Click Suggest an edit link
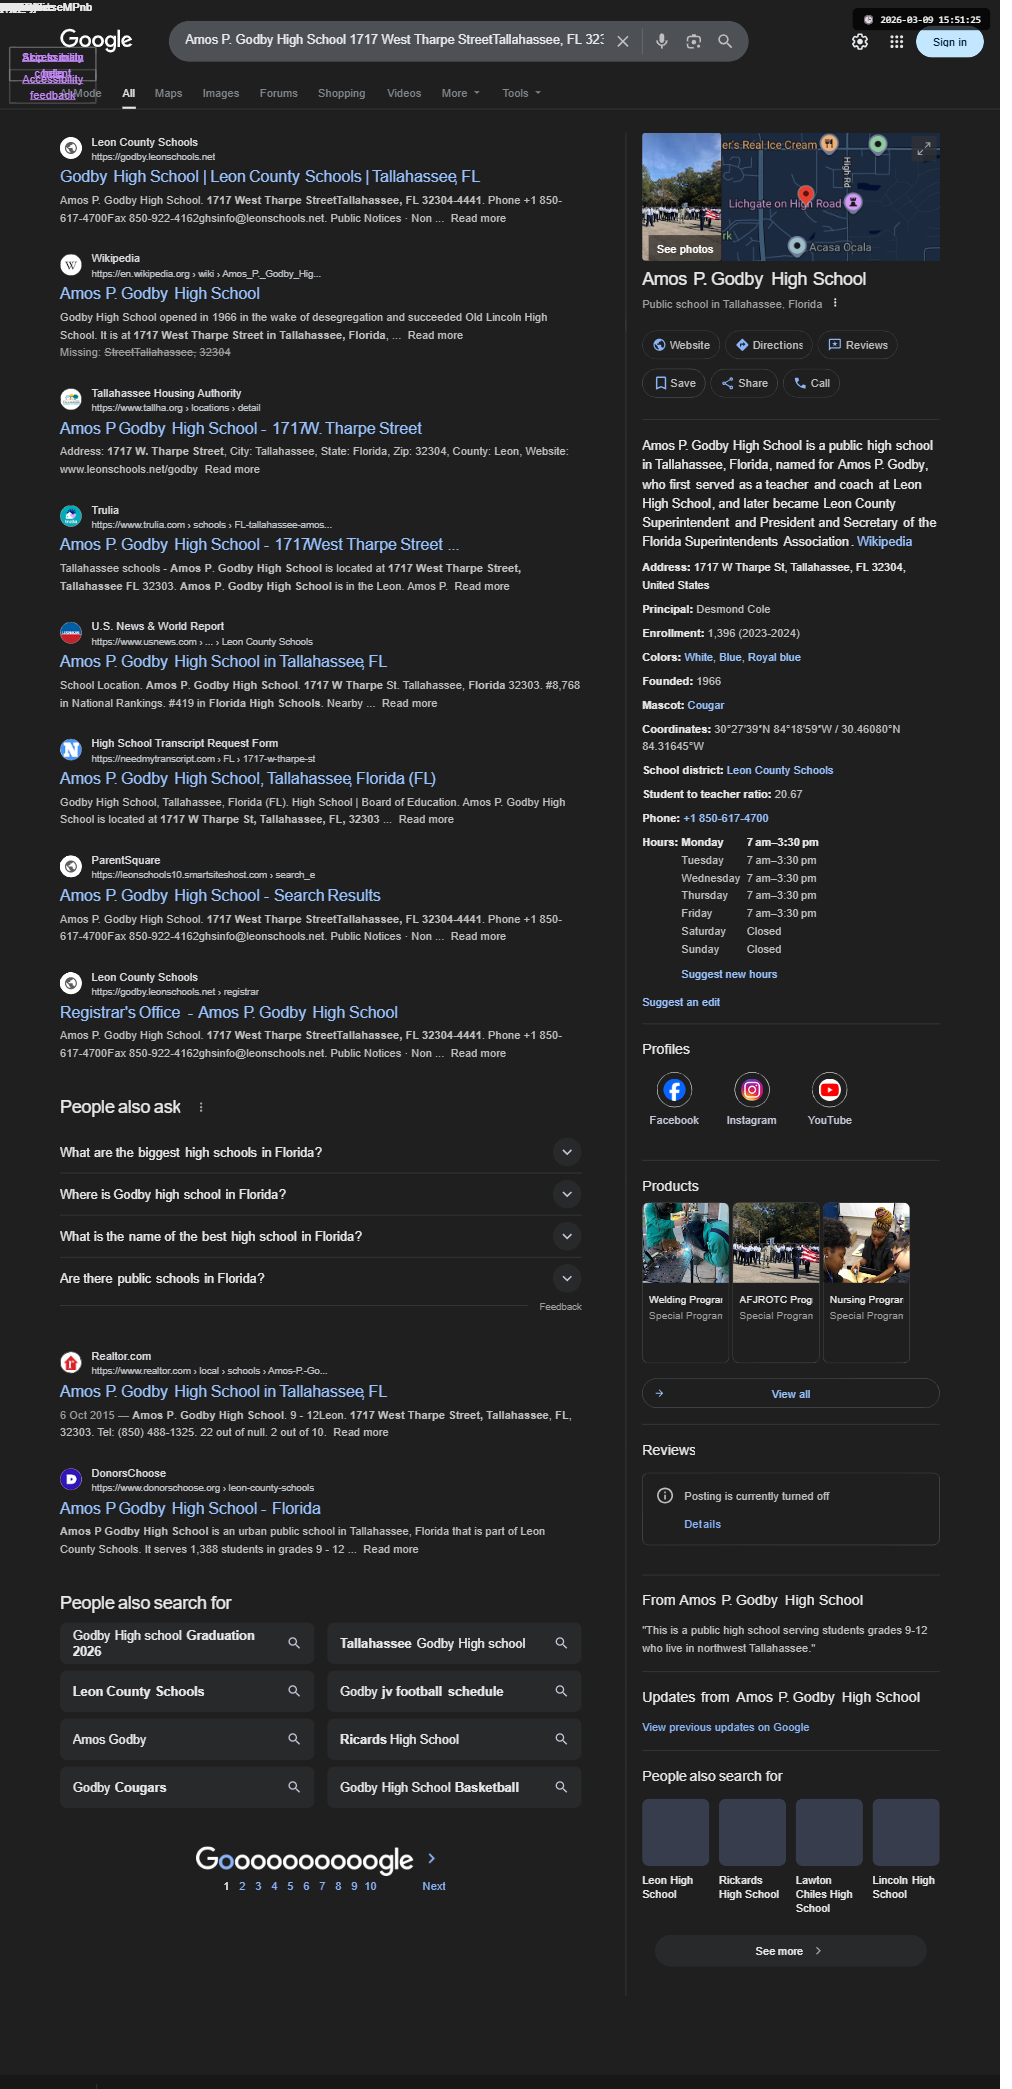The width and height of the screenshot is (1012, 2089). point(681,1002)
